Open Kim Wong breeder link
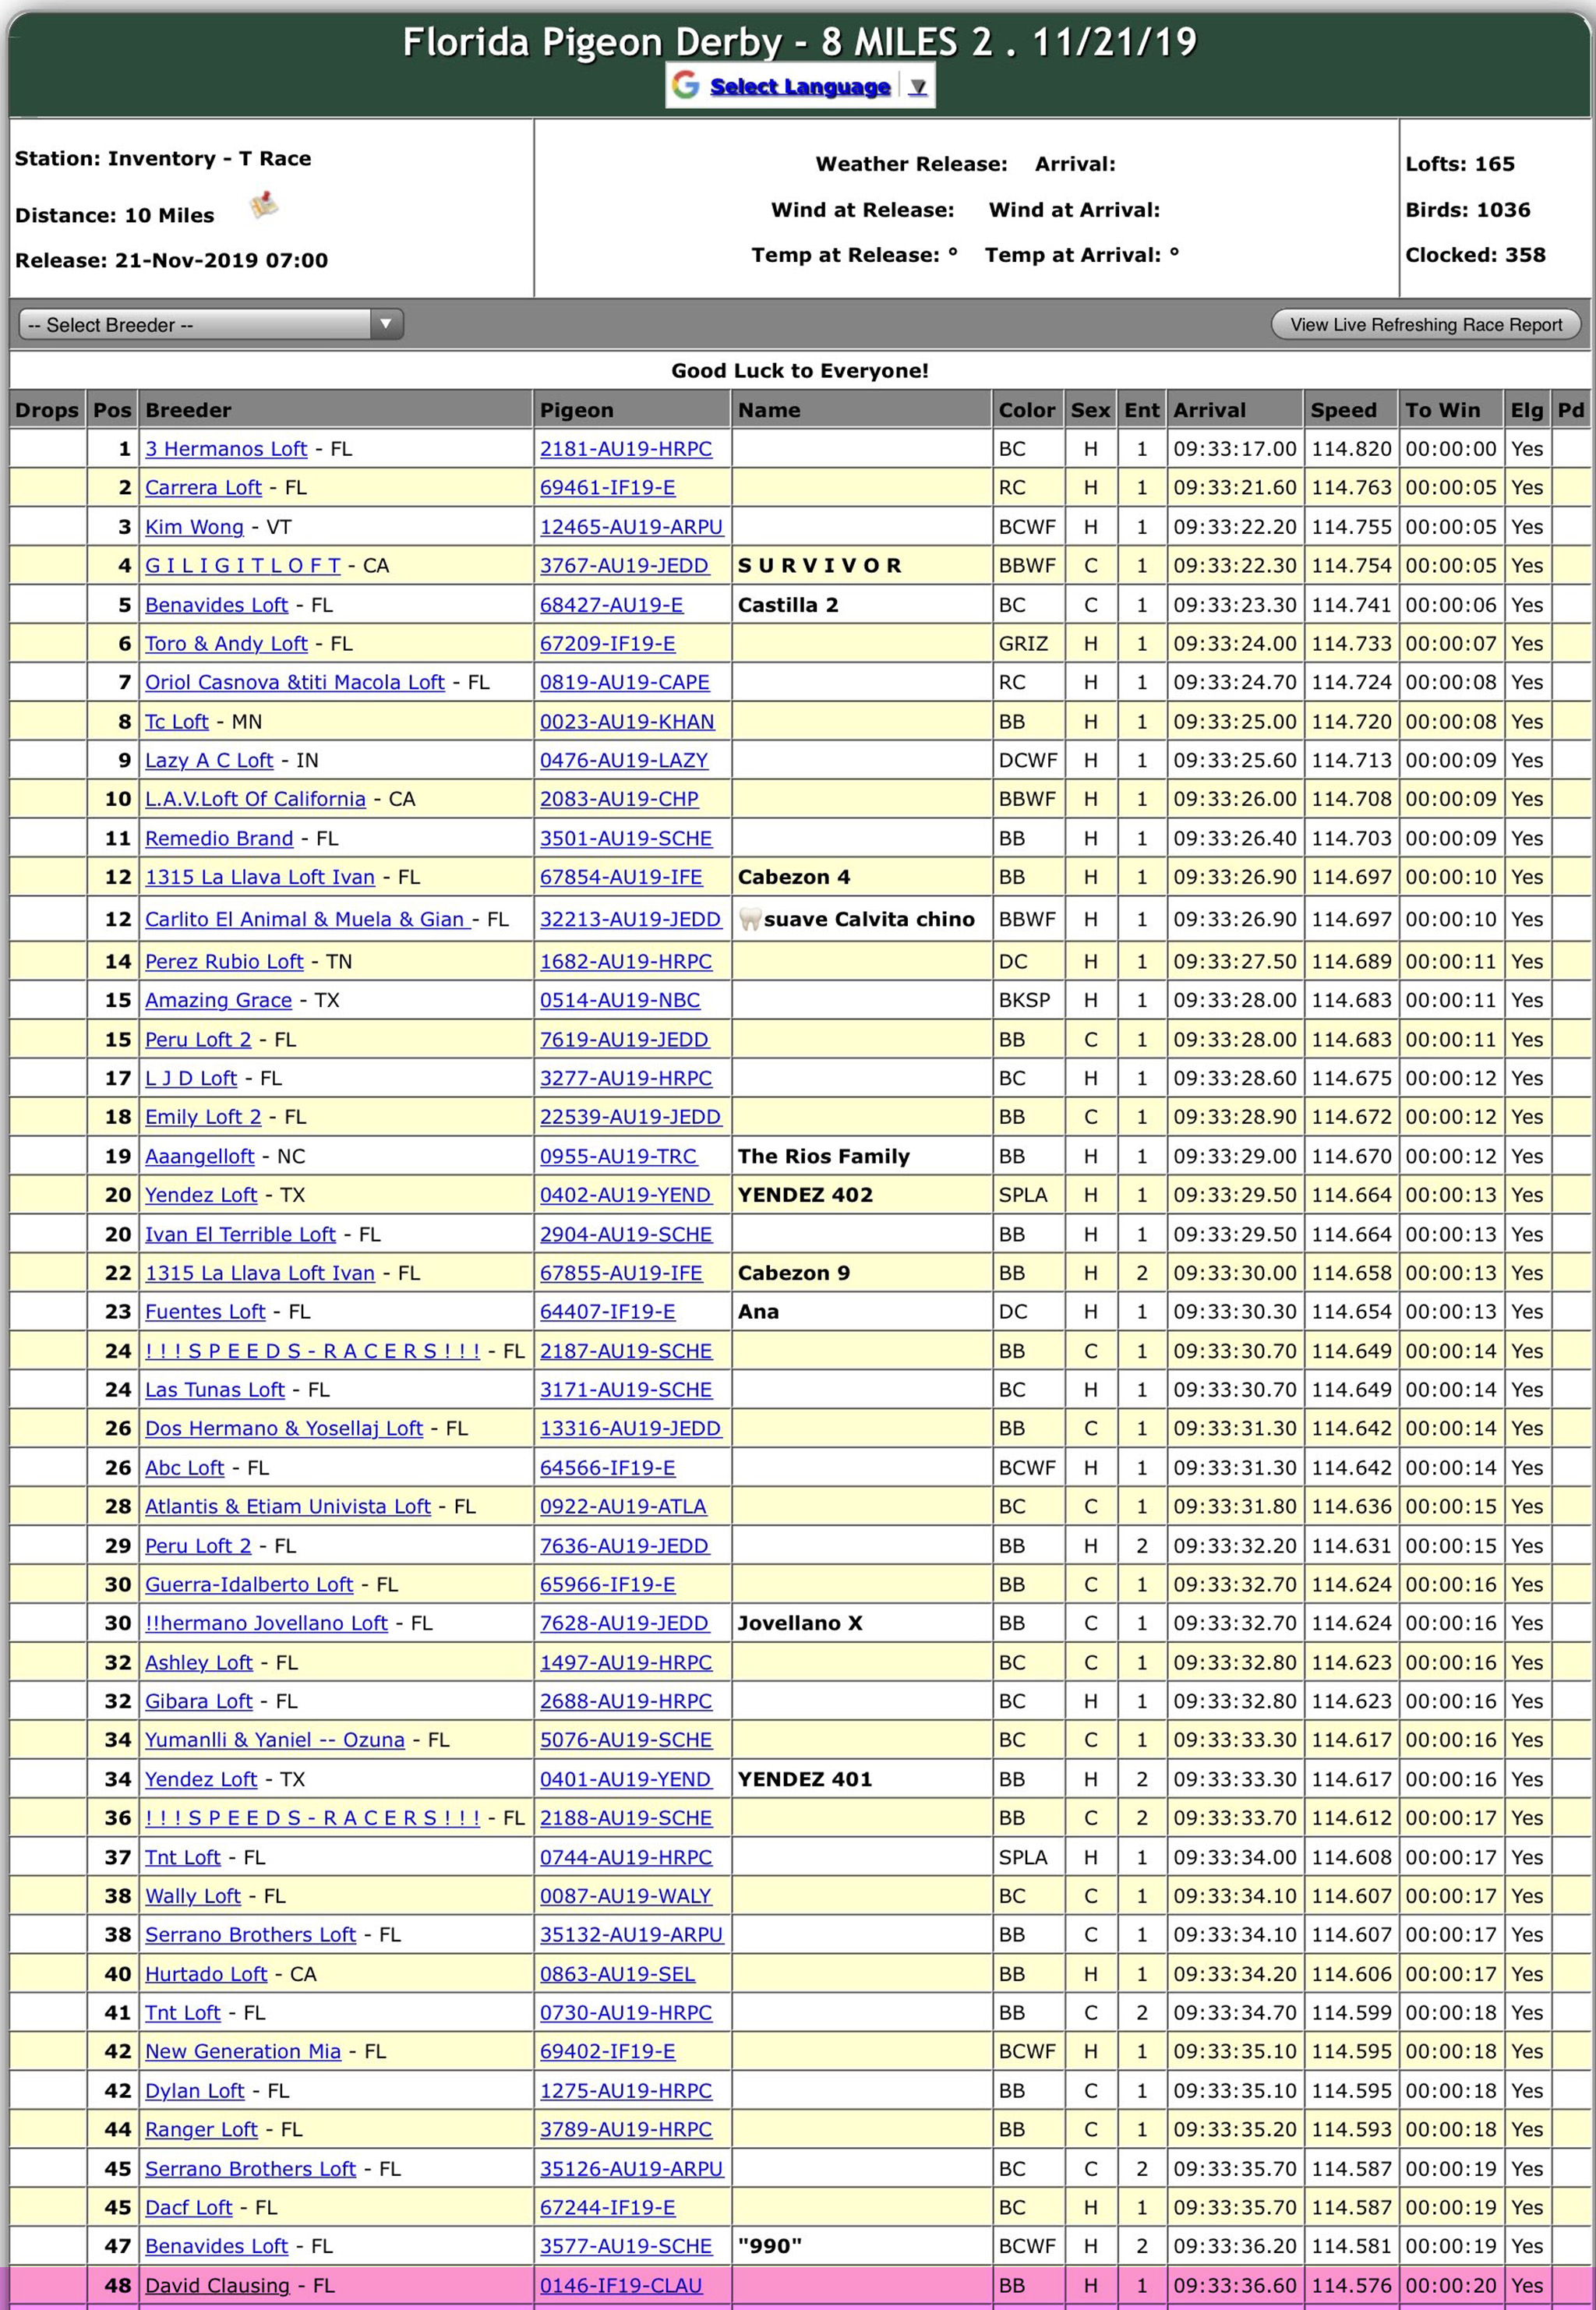The image size is (1596, 2310). click(x=194, y=527)
